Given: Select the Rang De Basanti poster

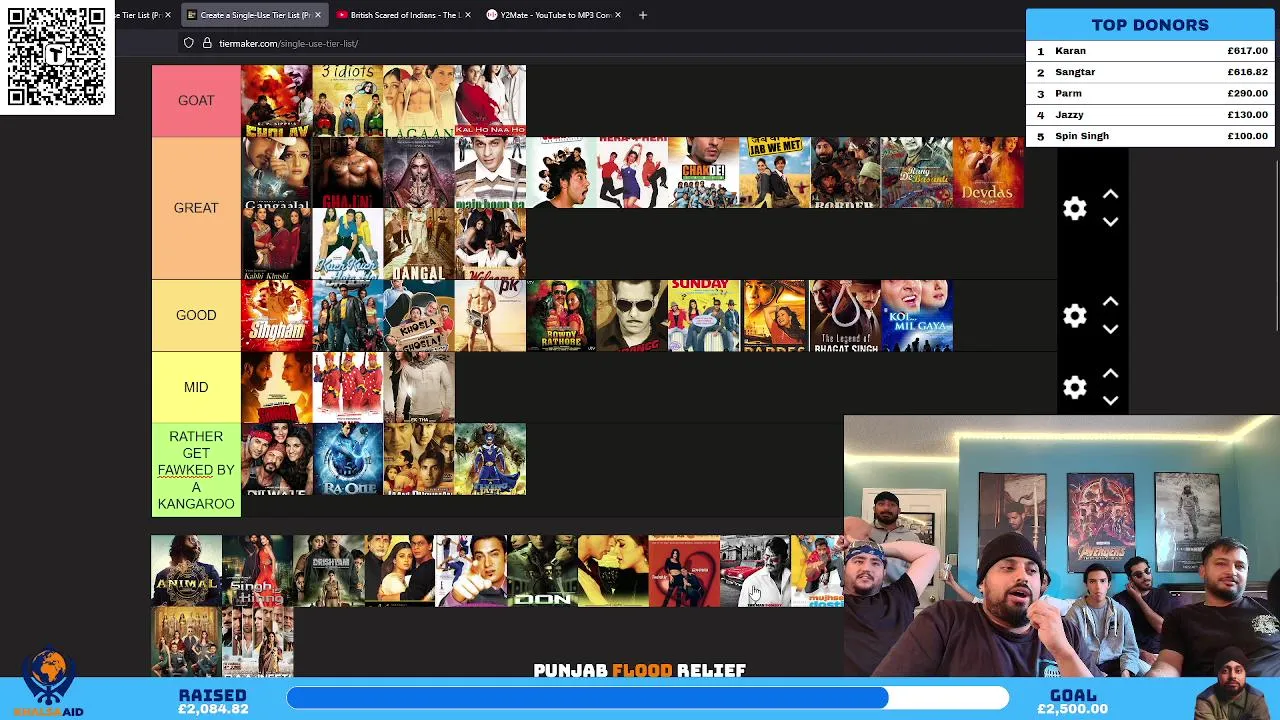Looking at the screenshot, I should coord(916,172).
